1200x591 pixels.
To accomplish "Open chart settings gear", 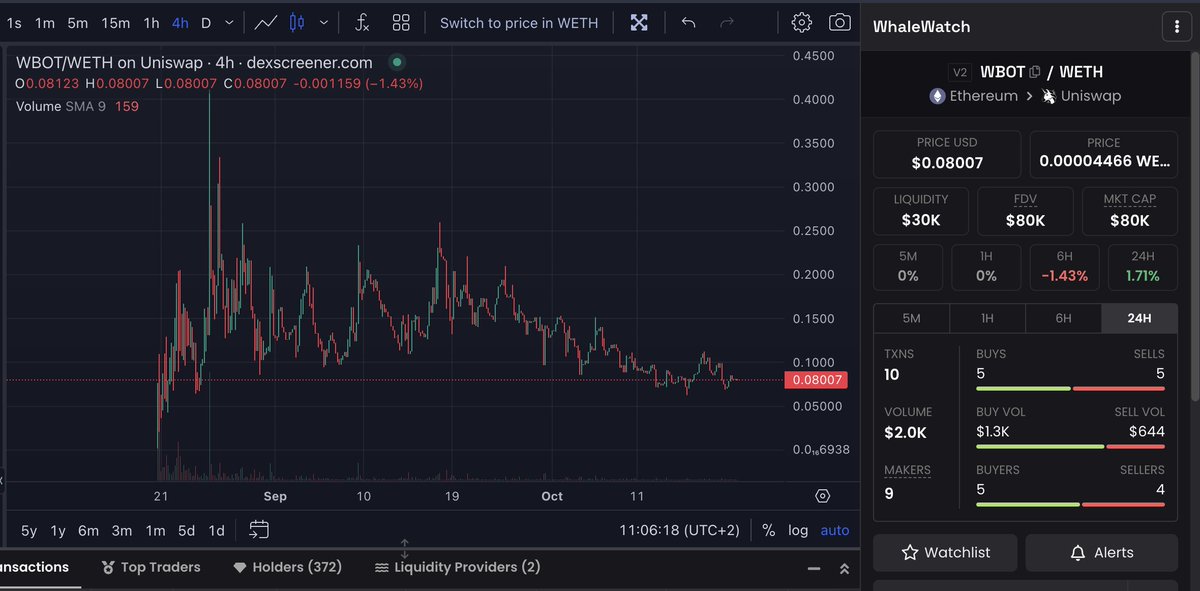I will click(x=801, y=22).
